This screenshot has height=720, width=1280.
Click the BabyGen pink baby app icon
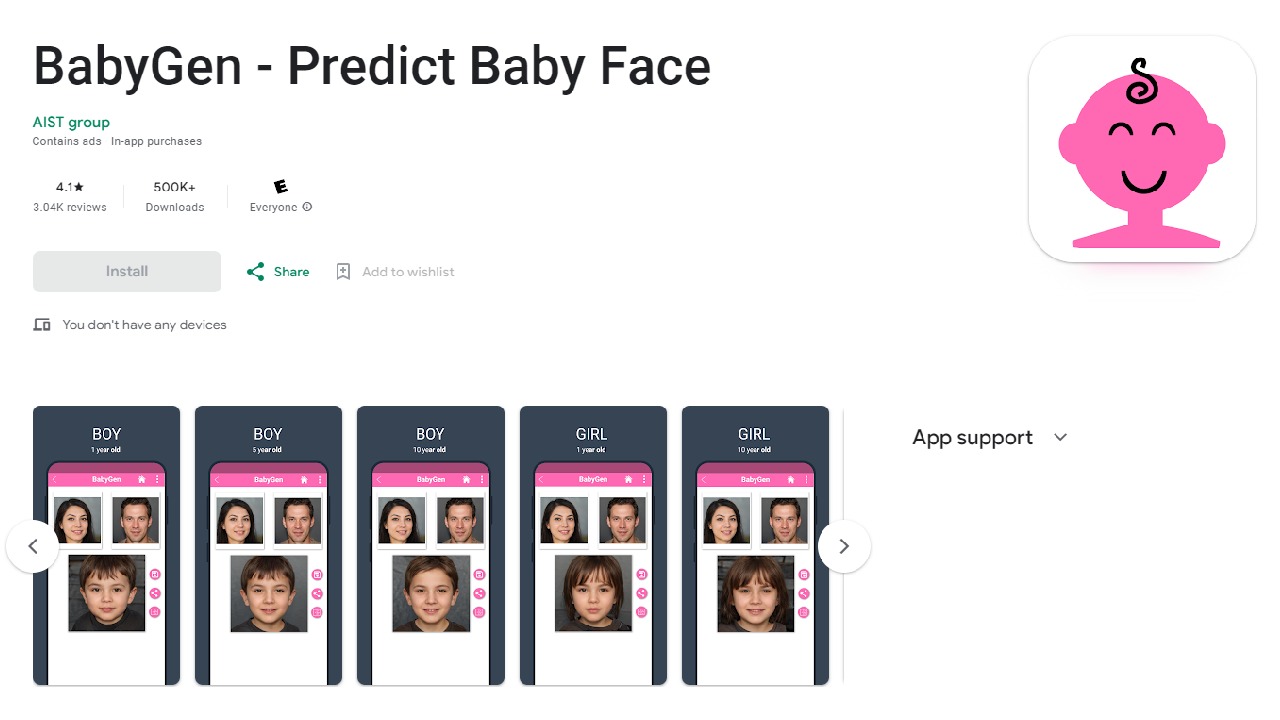(x=1142, y=149)
